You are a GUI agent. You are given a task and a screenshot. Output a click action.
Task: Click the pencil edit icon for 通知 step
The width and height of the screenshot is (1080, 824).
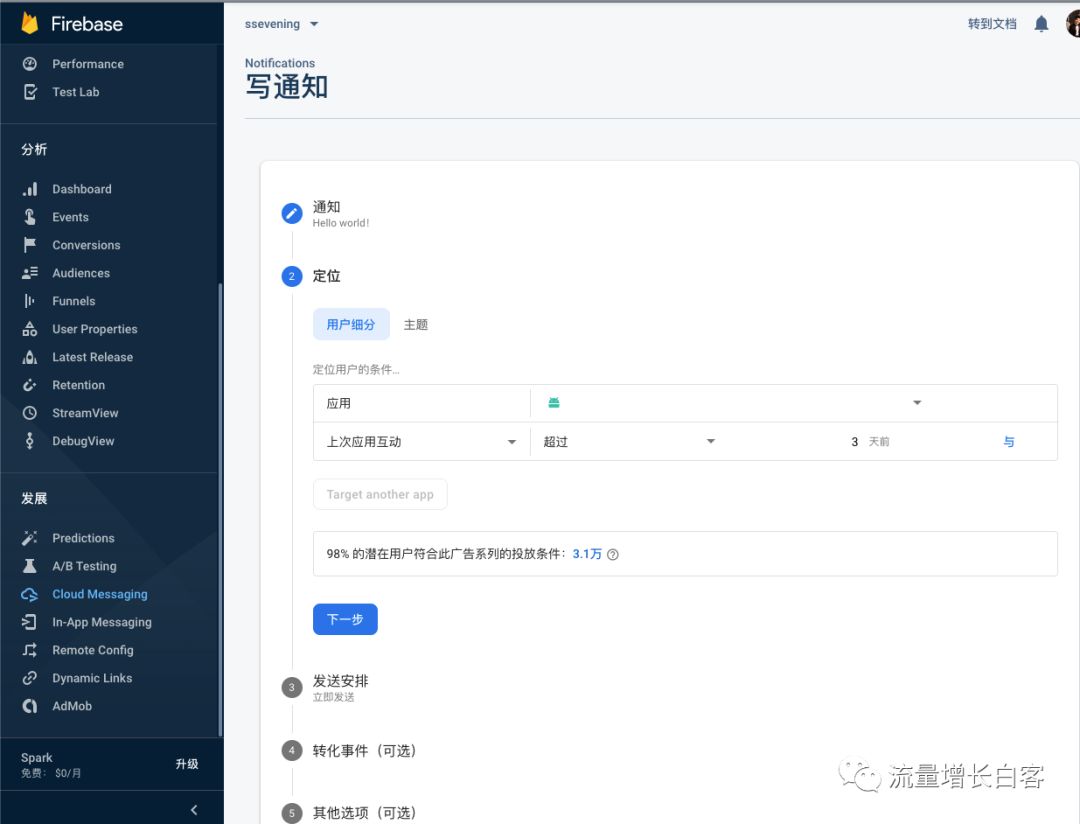point(292,214)
